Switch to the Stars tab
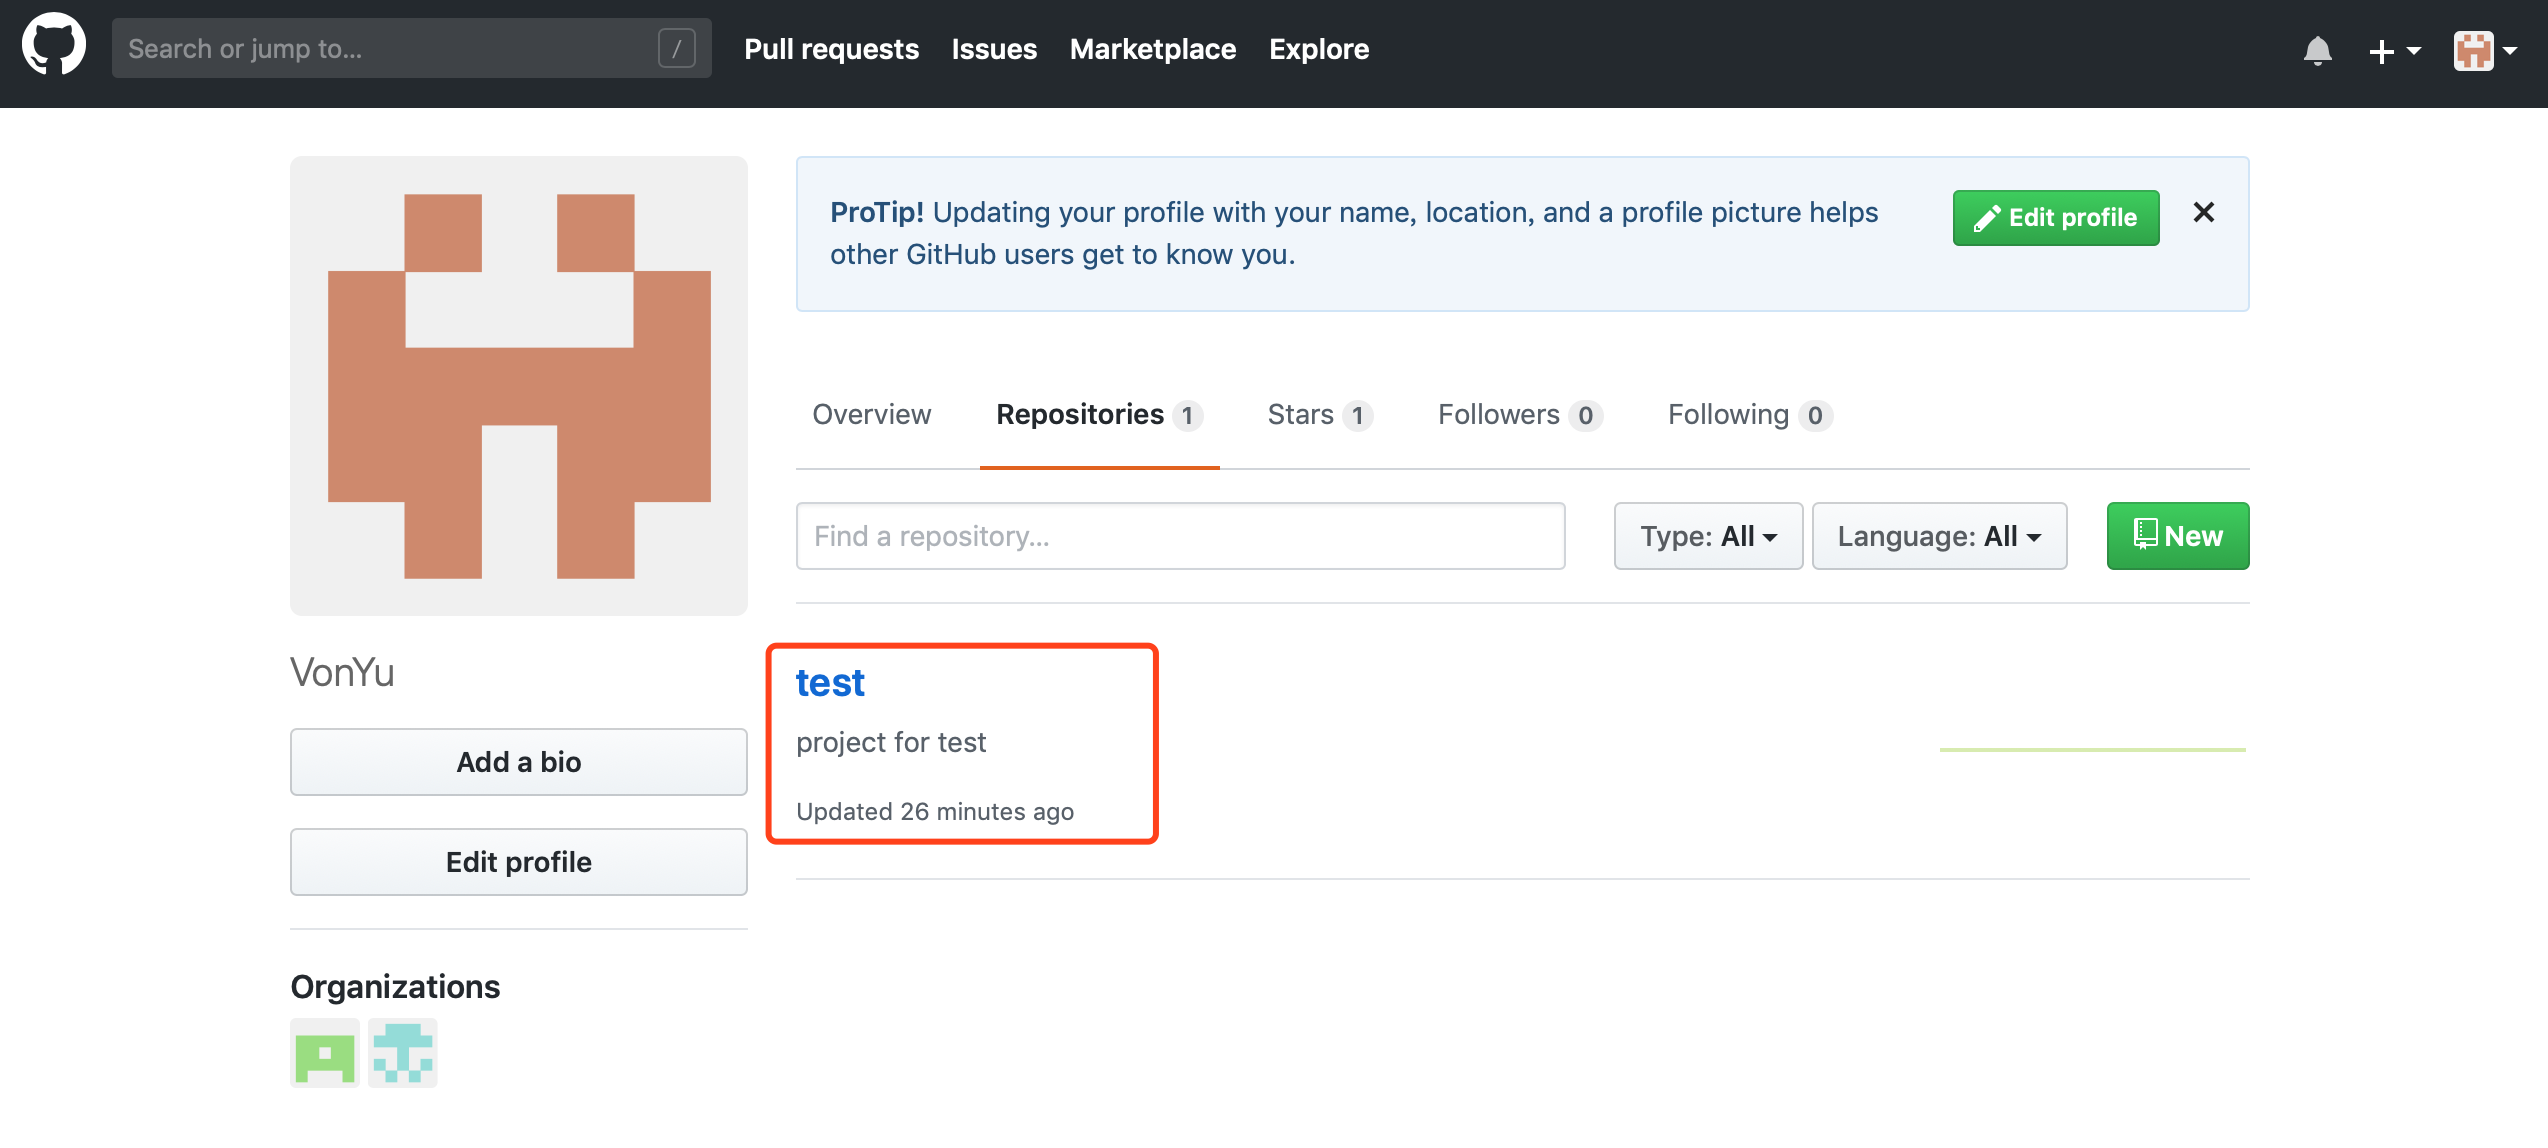2548x1148 pixels. pyautogui.click(x=1318, y=414)
